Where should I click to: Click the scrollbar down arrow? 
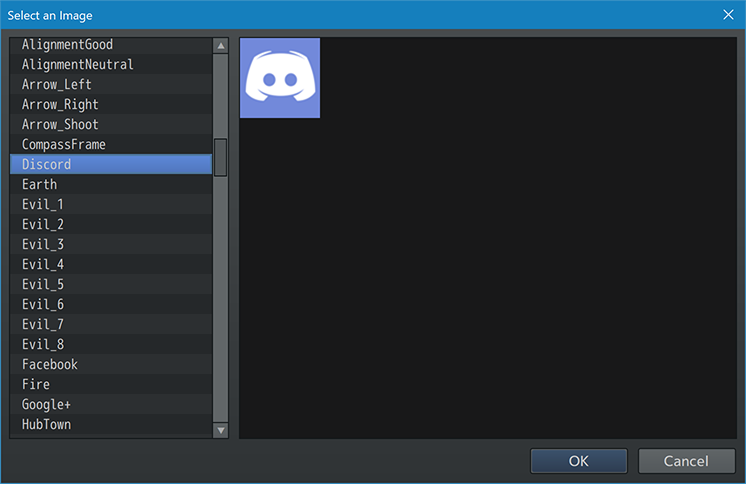221,430
